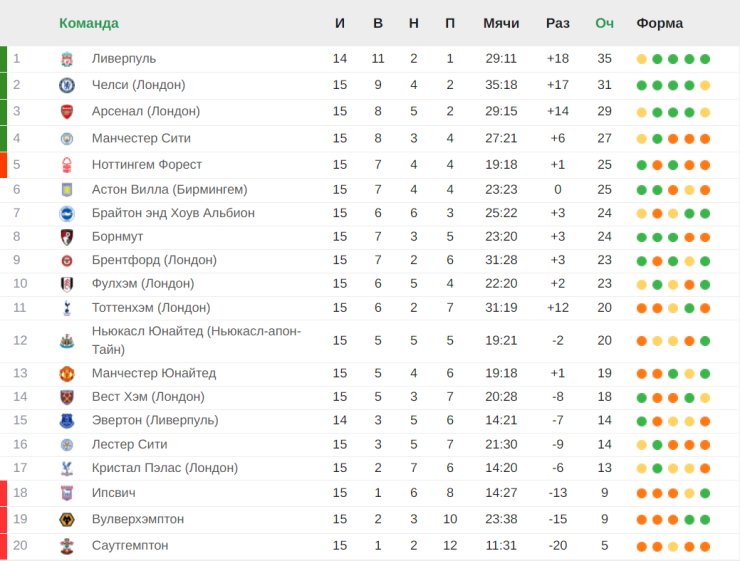Open the Фулхэм (Лондон) team link
This screenshot has width=740, height=561.
pyautogui.click(x=143, y=284)
